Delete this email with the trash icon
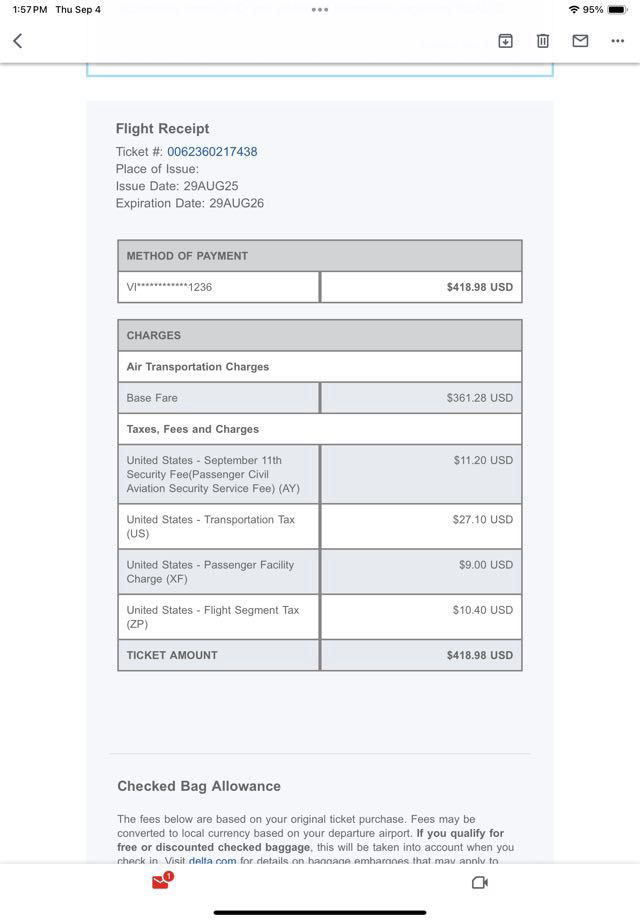The height and width of the screenshot is (921, 640). pos(543,41)
